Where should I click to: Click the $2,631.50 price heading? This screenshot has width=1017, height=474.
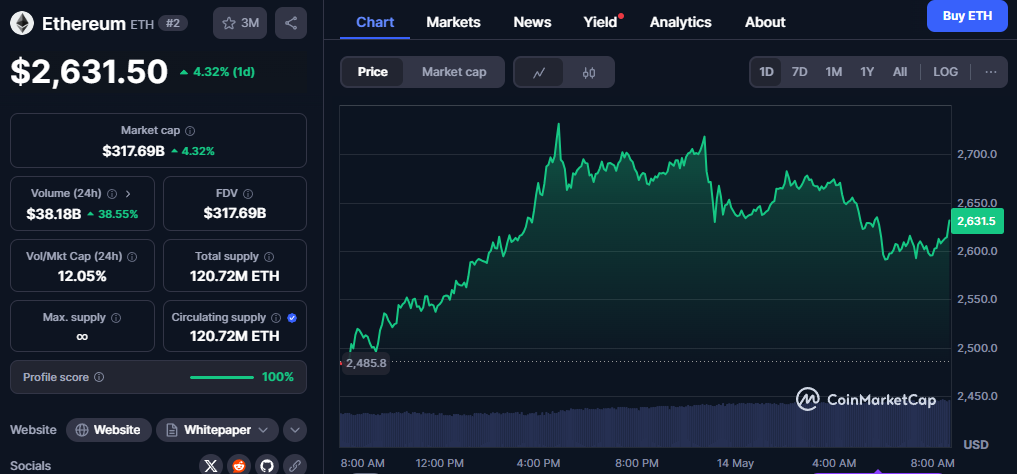[89, 71]
